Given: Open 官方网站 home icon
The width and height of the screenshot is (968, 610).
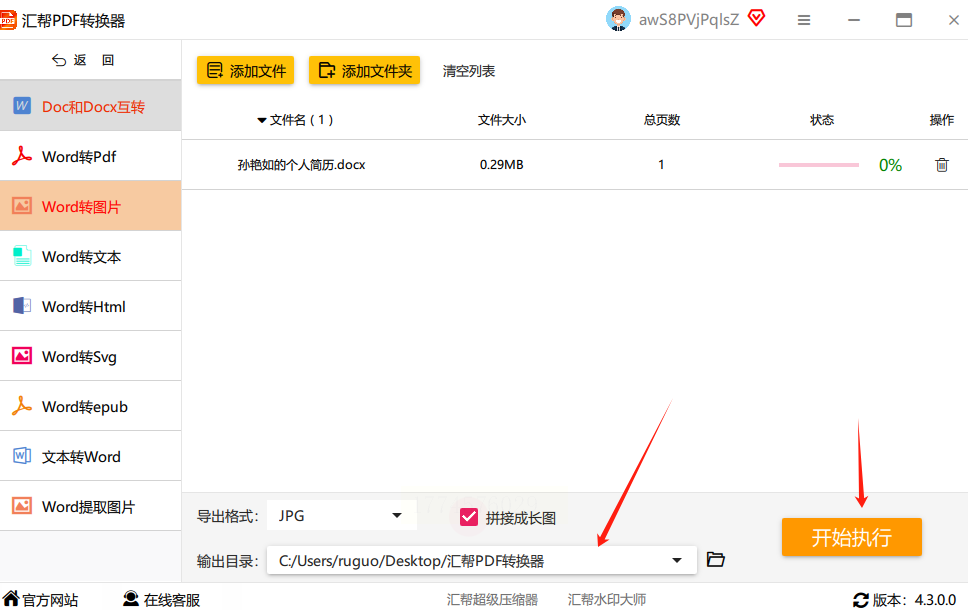Looking at the screenshot, I should [x=11, y=598].
